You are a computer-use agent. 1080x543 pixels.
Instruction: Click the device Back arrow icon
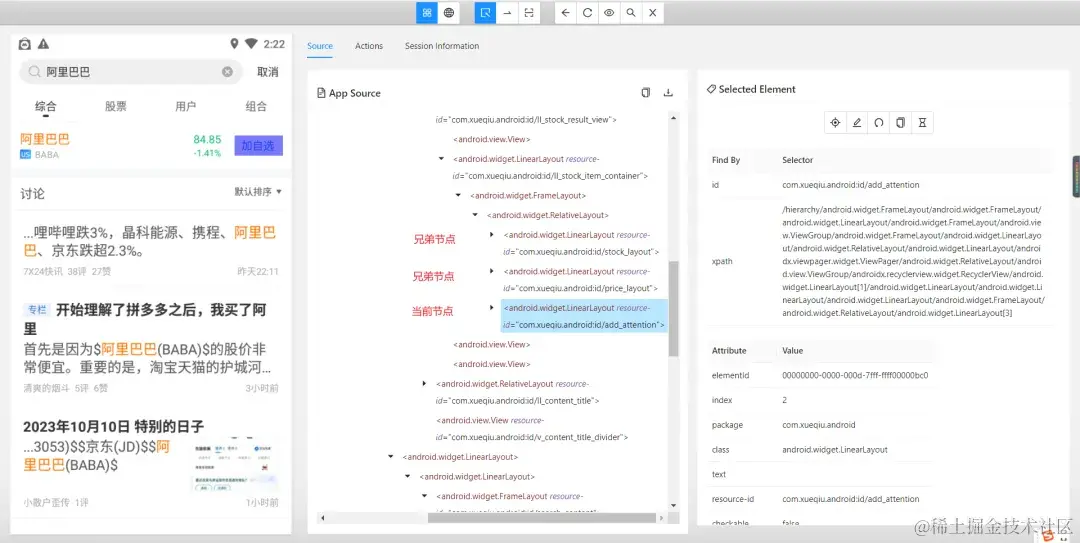click(x=565, y=12)
